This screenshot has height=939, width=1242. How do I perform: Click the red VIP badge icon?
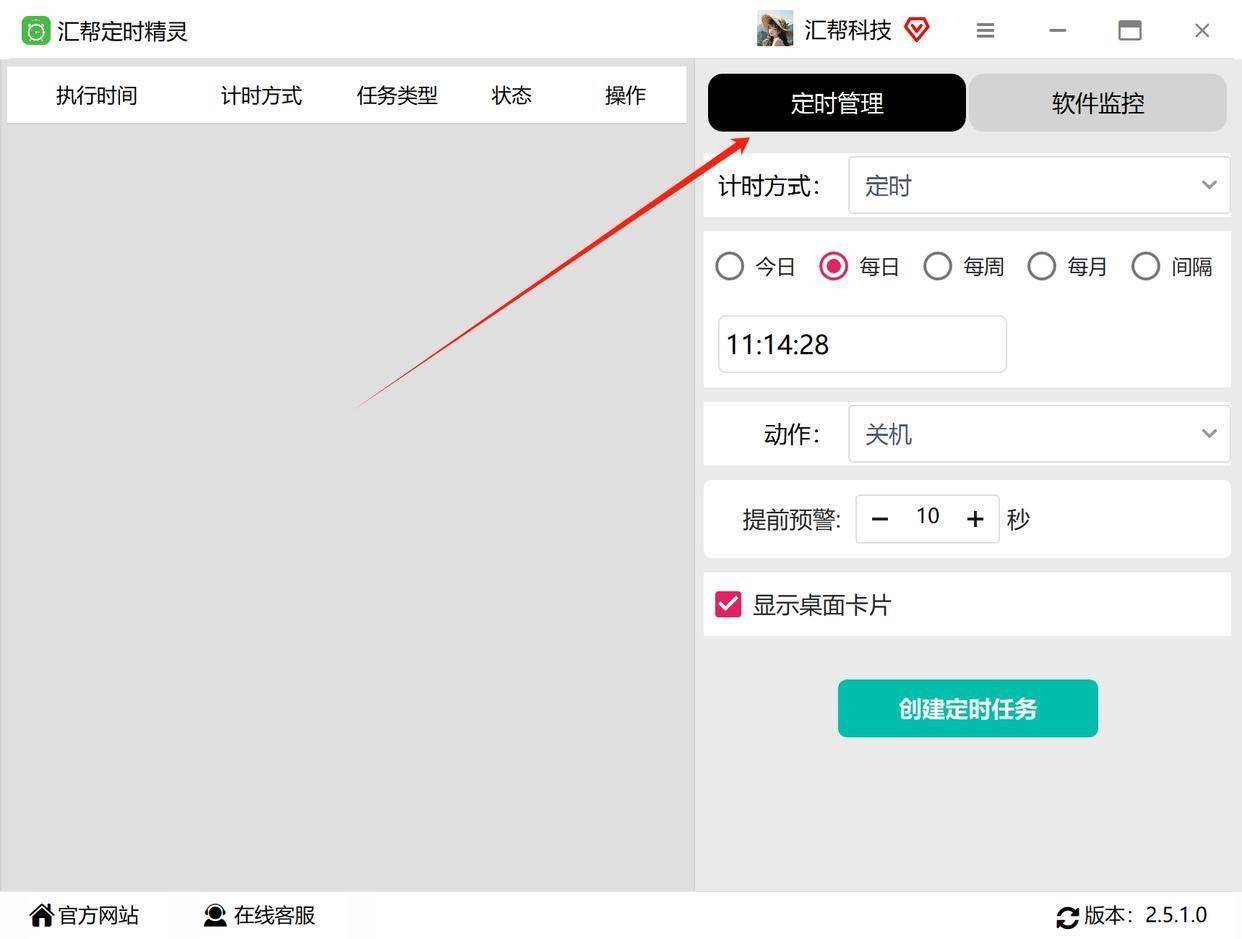[916, 30]
